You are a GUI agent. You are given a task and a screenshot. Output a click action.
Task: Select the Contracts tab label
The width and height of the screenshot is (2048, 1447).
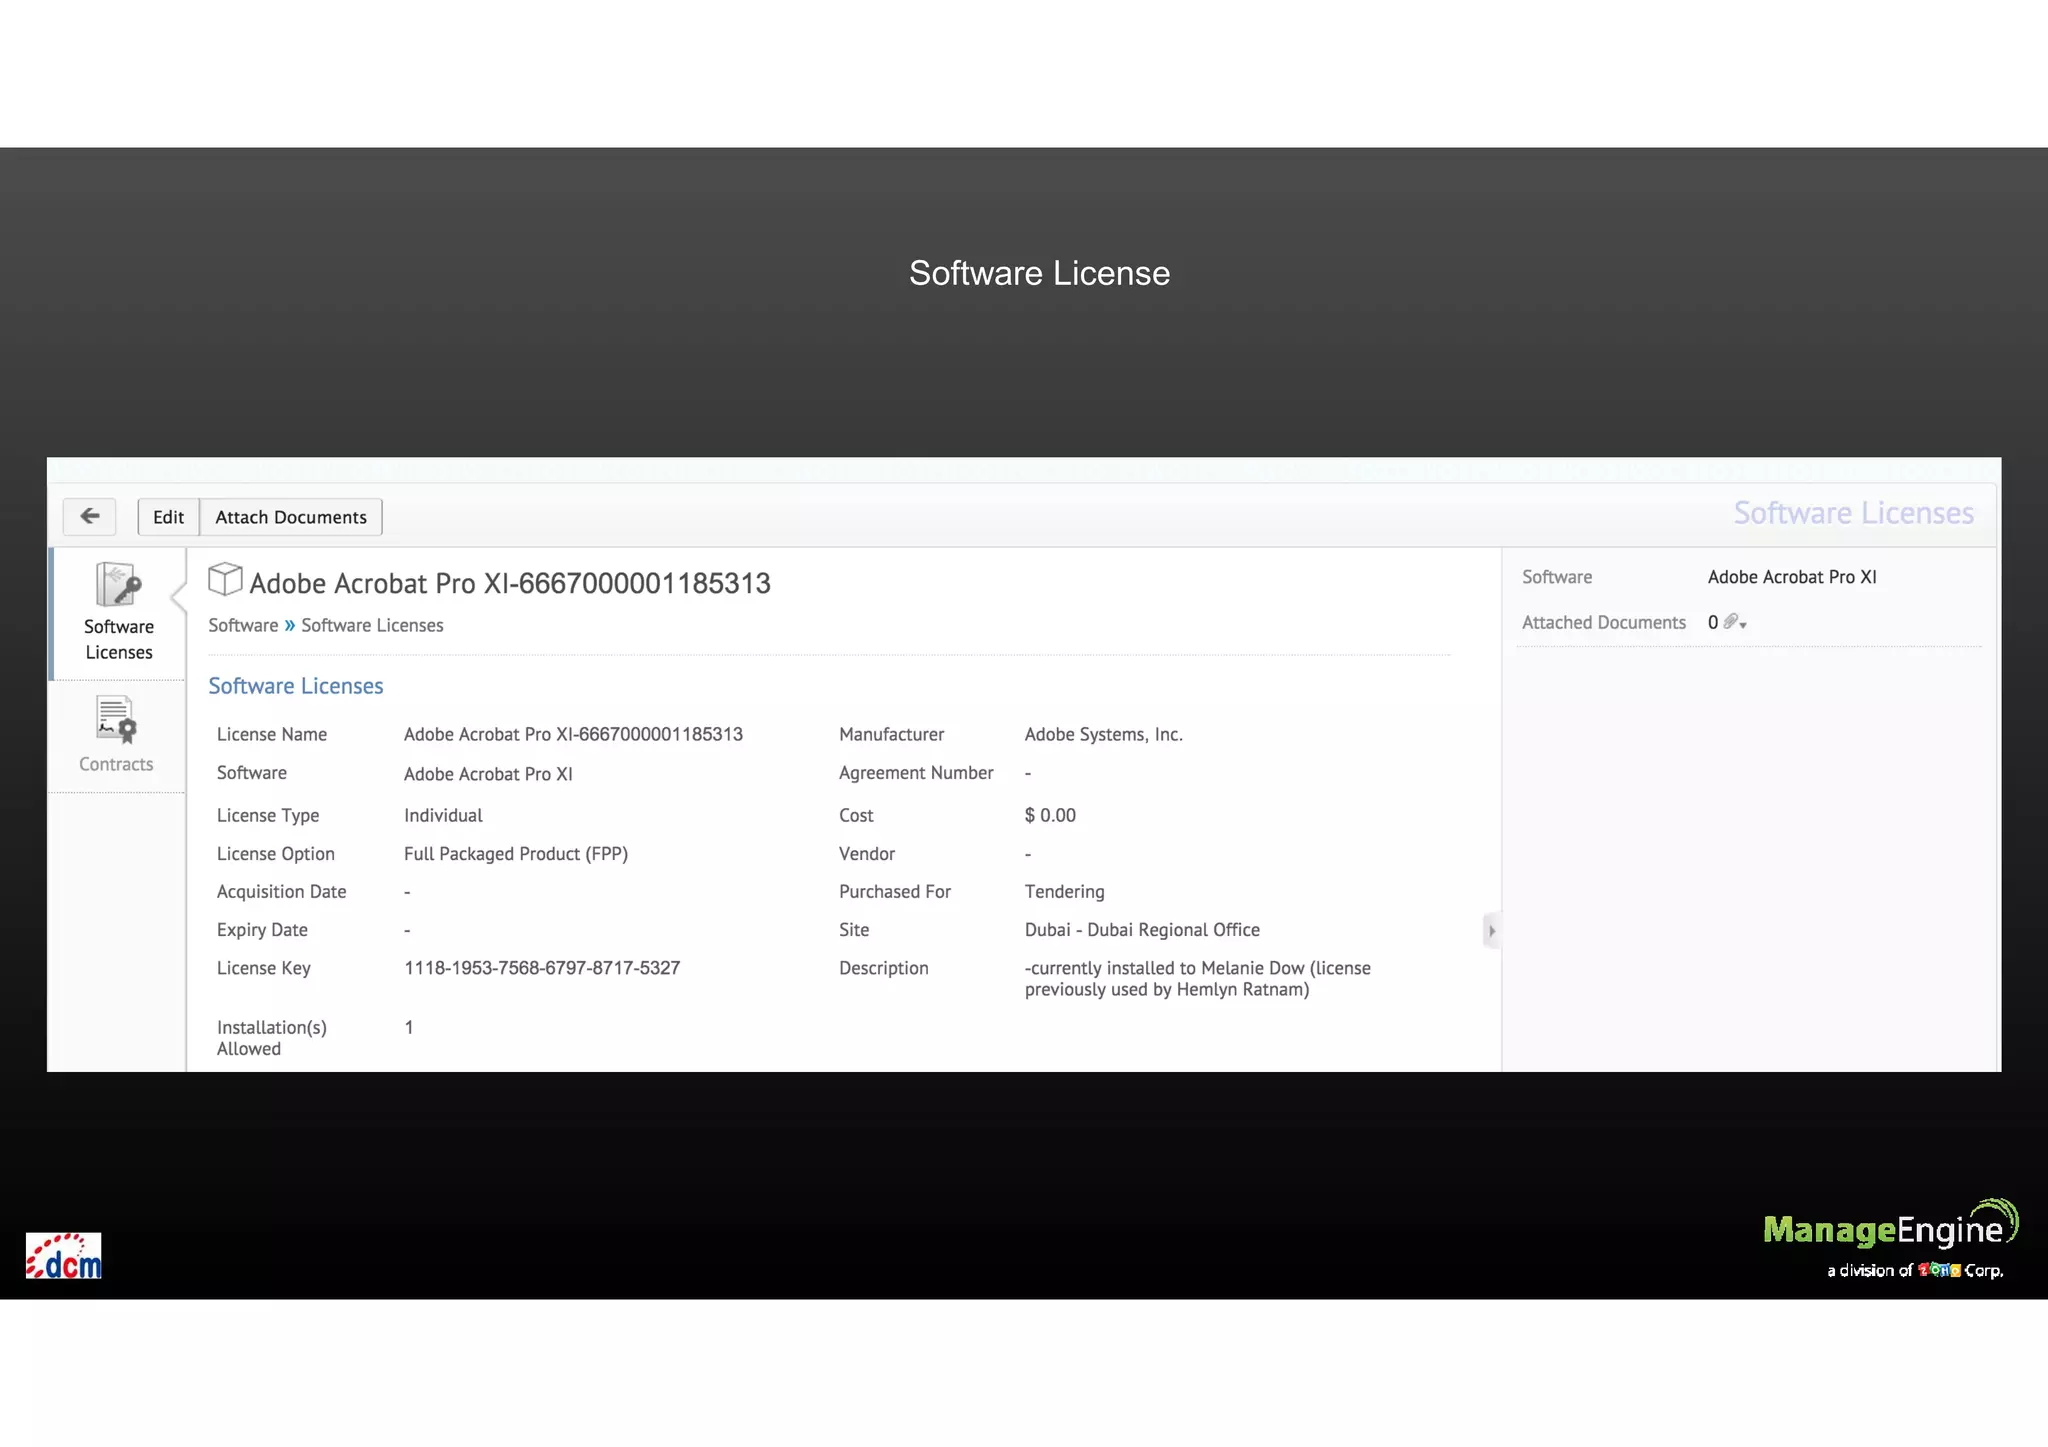[x=116, y=764]
